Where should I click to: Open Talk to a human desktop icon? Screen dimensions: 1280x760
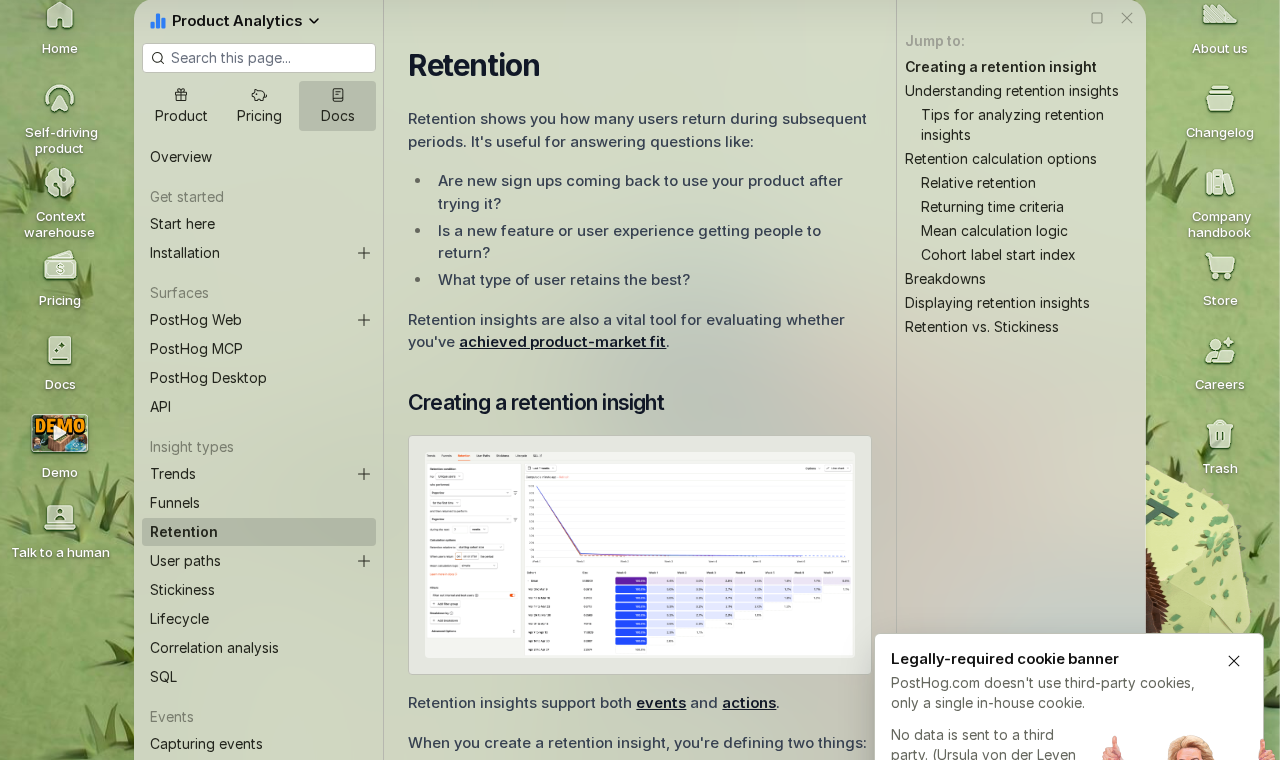click(60, 530)
